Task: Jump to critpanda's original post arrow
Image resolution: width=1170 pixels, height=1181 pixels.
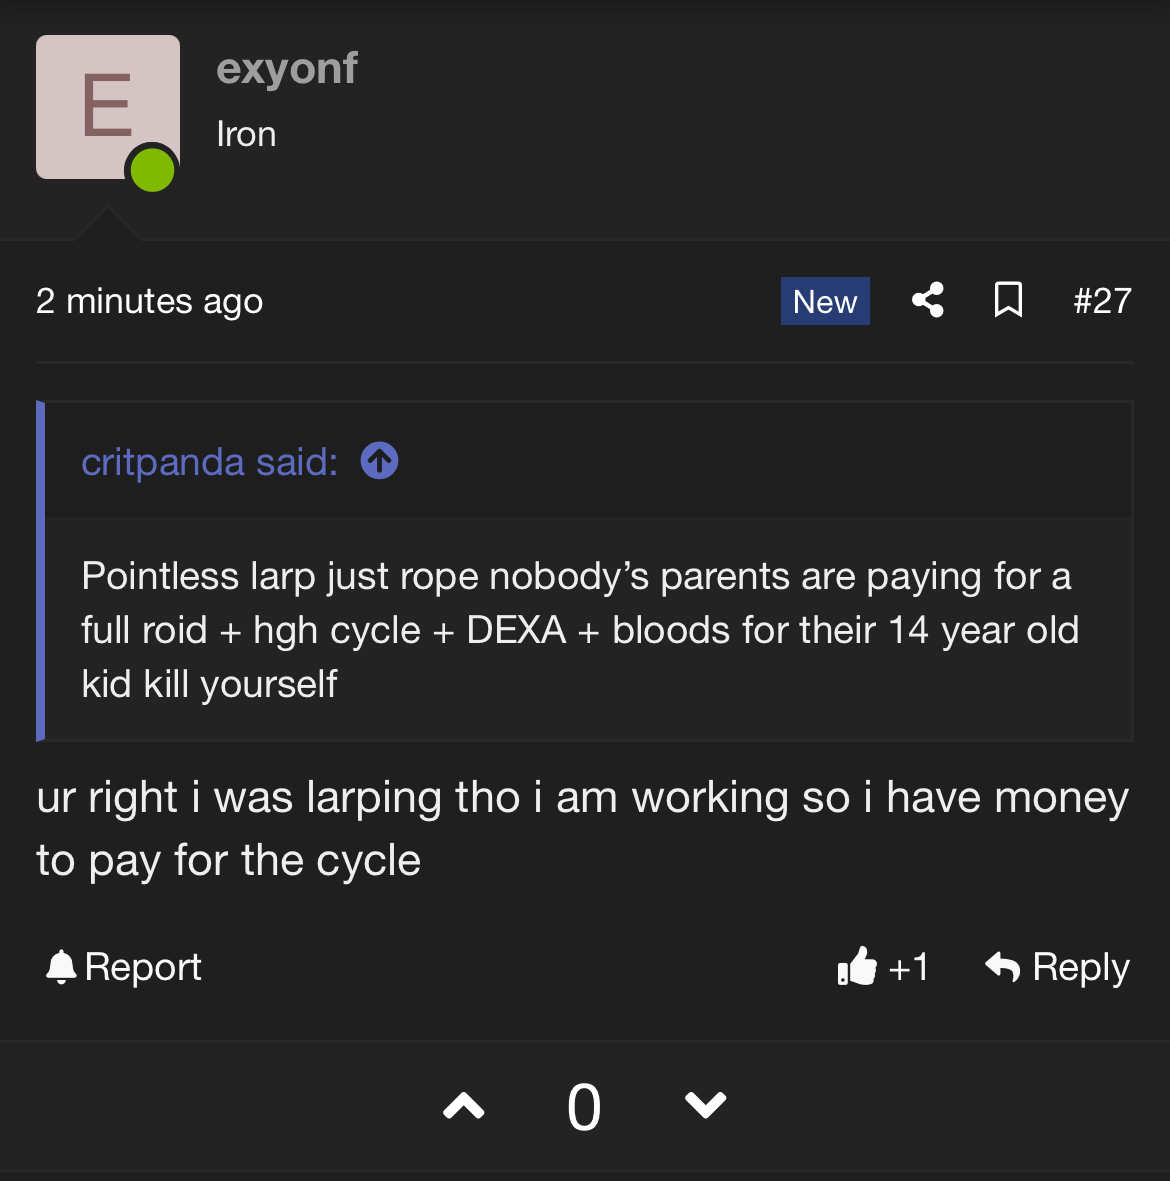Action: pyautogui.click(x=379, y=461)
